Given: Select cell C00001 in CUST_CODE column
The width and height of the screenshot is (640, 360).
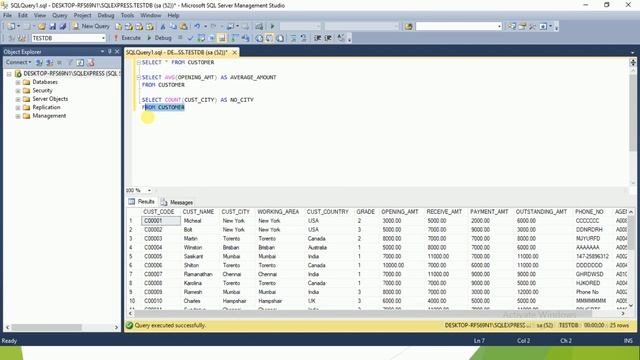Looking at the screenshot, I should [161, 221].
